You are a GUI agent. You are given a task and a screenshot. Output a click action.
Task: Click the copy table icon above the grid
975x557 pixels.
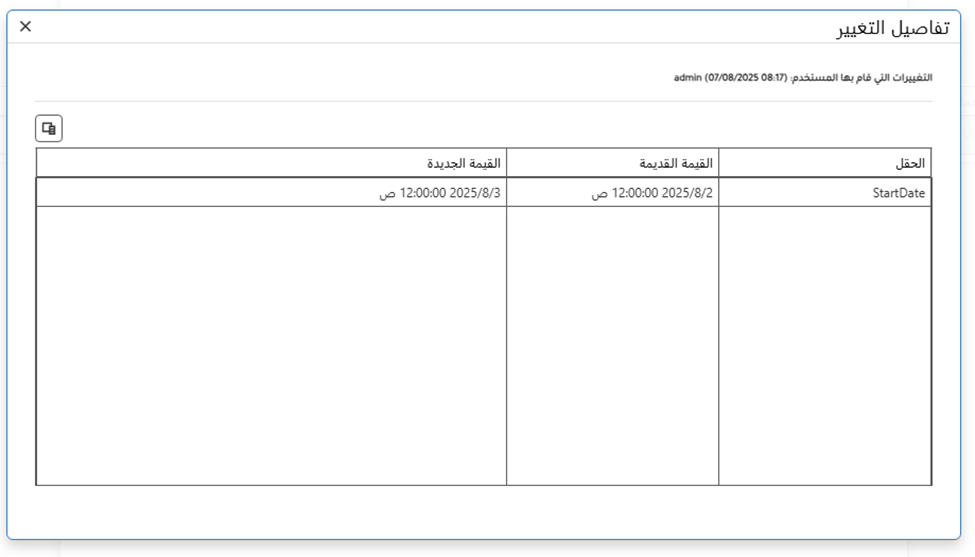coord(49,128)
